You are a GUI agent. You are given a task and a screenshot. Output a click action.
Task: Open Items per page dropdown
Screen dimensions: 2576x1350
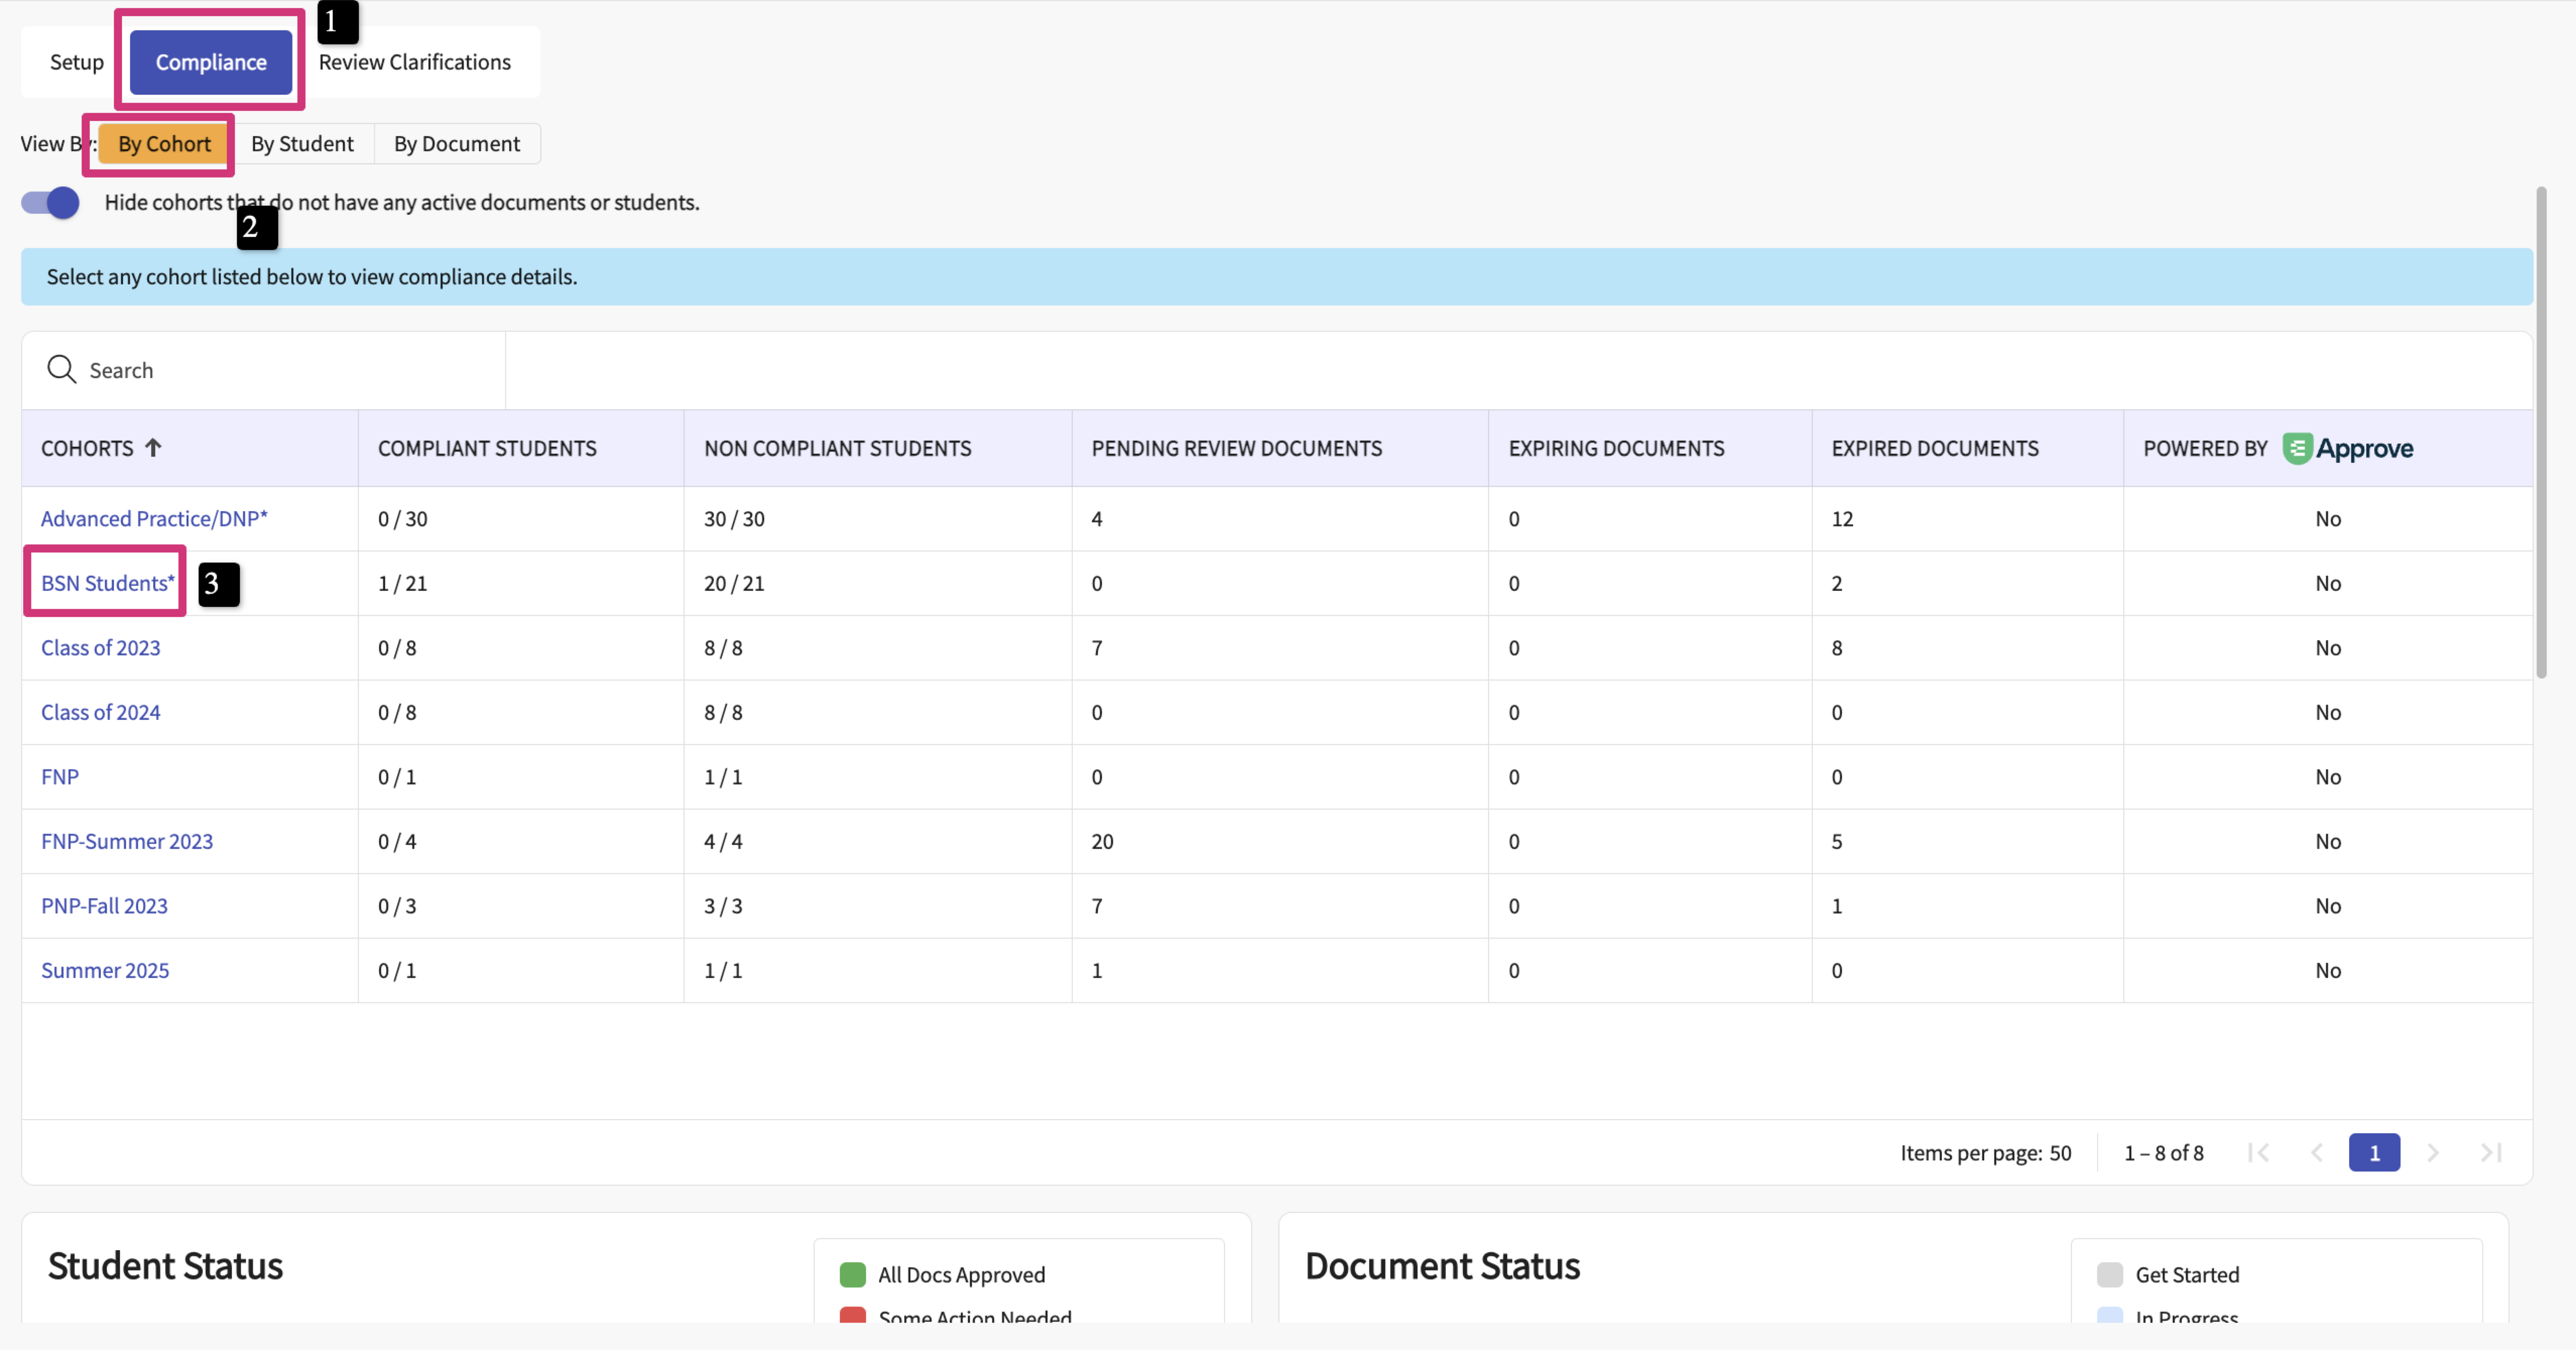tap(2059, 1153)
